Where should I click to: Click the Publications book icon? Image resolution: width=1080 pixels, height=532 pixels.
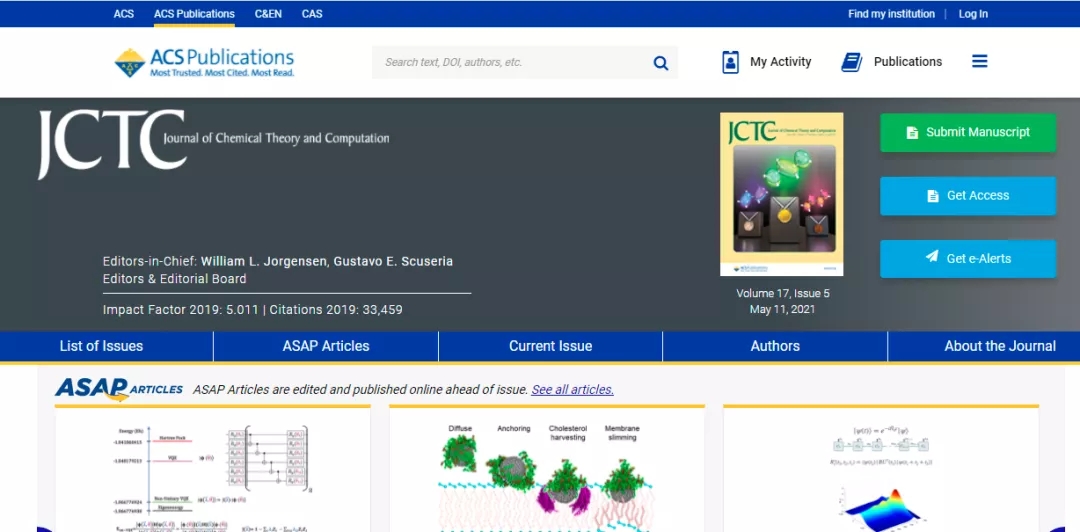[851, 62]
